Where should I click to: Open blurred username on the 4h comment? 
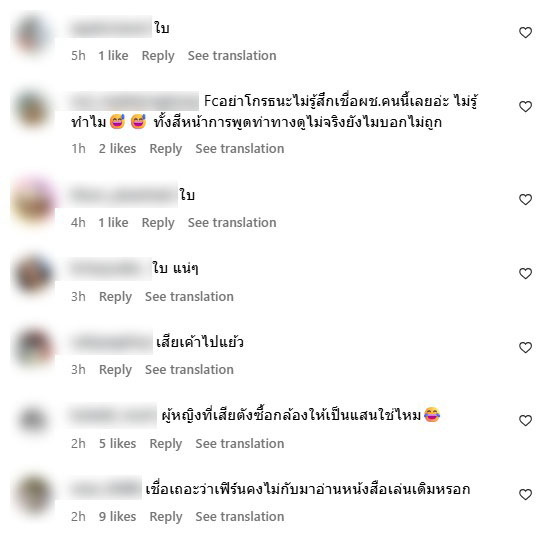[123, 195]
